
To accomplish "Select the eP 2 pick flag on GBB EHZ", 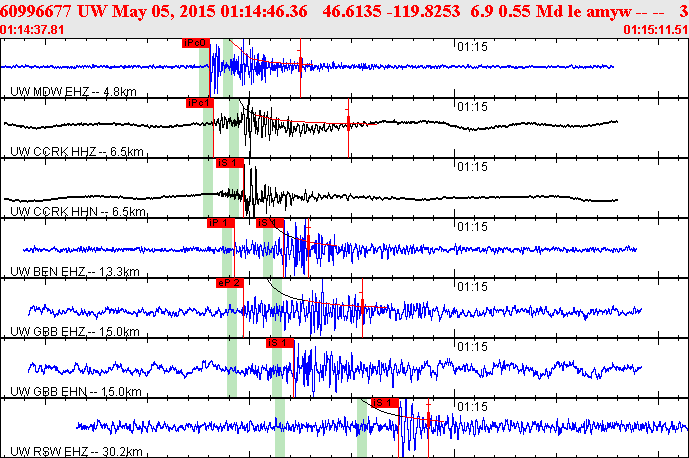I will (x=230, y=283).
